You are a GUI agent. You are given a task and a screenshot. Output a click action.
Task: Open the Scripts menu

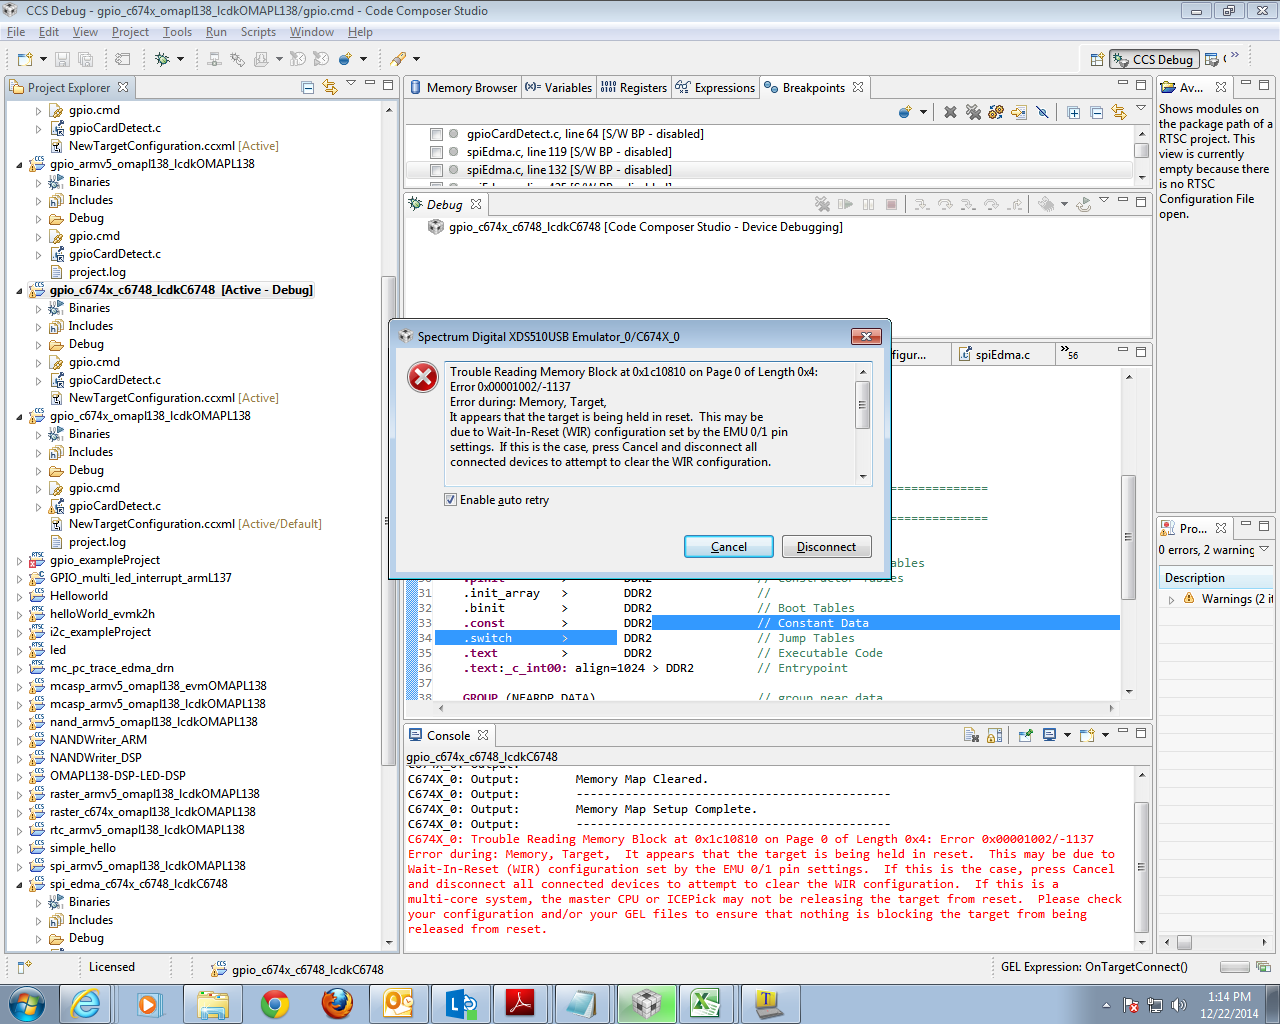(x=258, y=32)
